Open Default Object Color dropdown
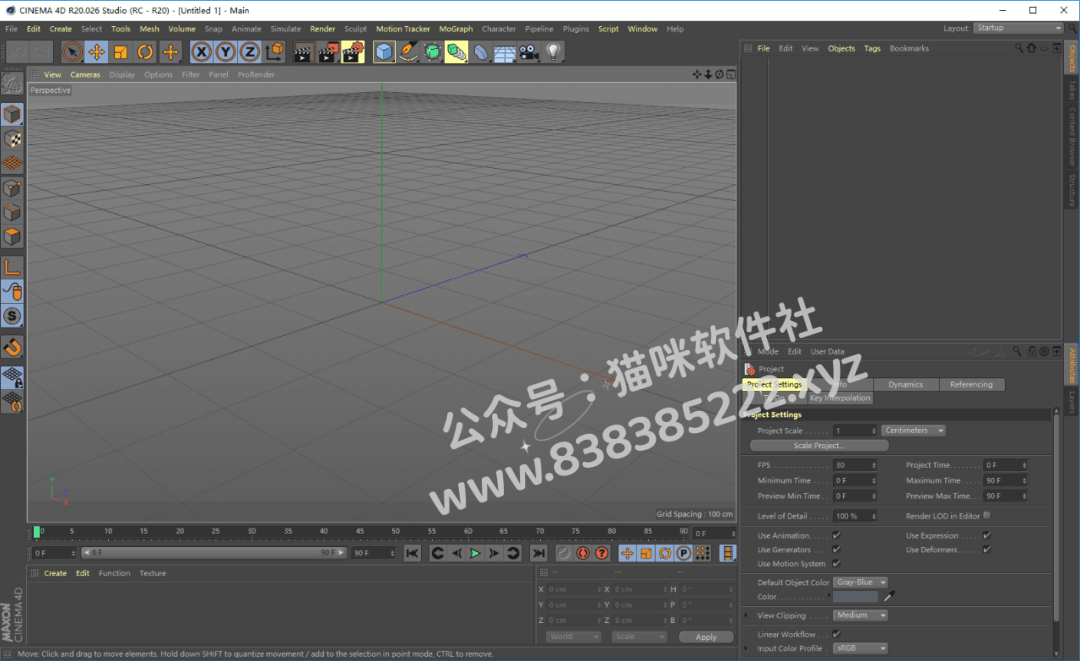 pos(860,583)
